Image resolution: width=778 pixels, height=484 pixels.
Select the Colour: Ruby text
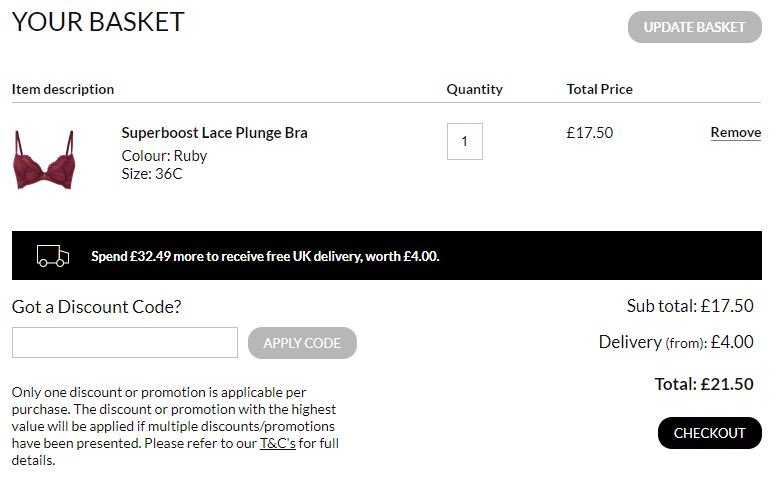click(x=164, y=156)
